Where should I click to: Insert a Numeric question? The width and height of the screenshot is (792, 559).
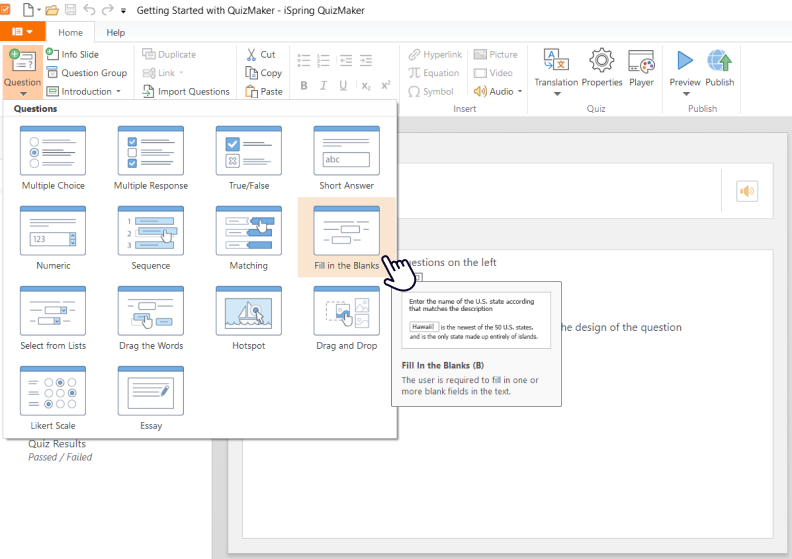click(53, 238)
